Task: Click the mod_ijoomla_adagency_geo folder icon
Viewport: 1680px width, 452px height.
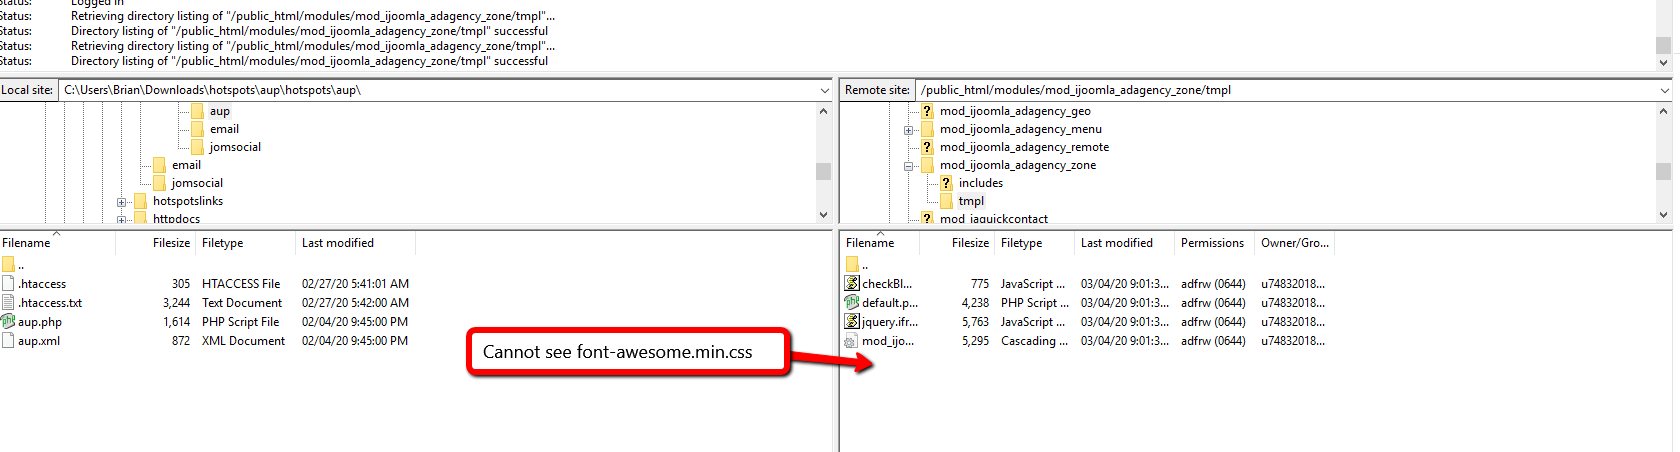Action: [x=927, y=111]
